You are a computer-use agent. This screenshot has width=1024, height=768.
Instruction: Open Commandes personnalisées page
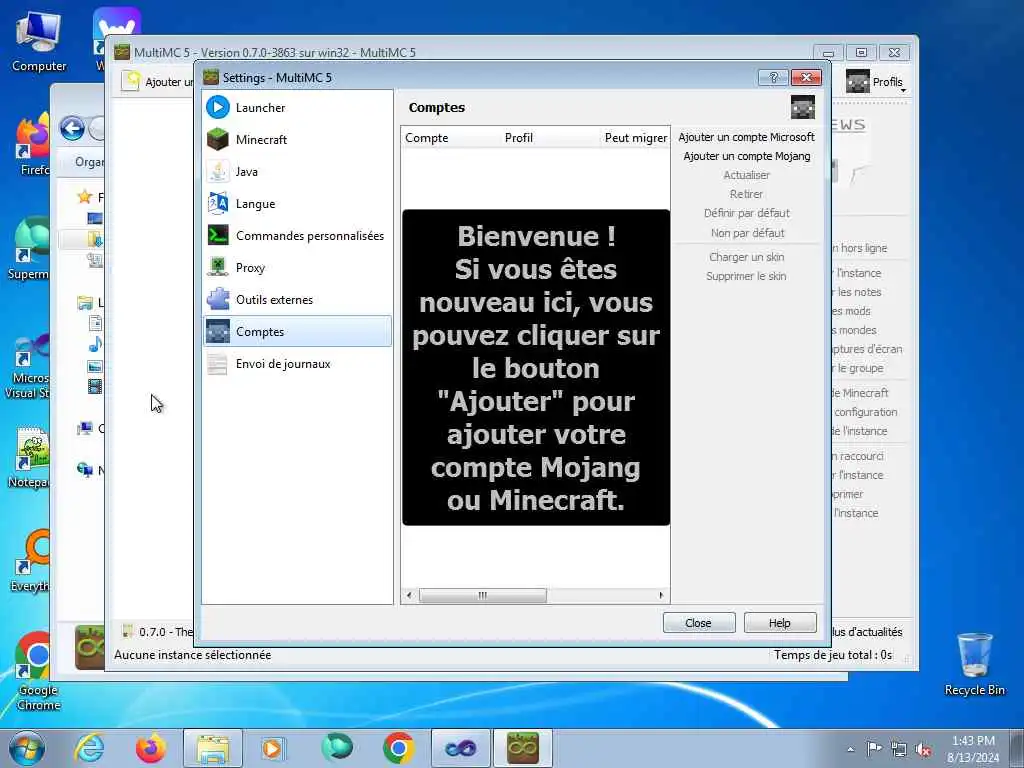click(297, 235)
